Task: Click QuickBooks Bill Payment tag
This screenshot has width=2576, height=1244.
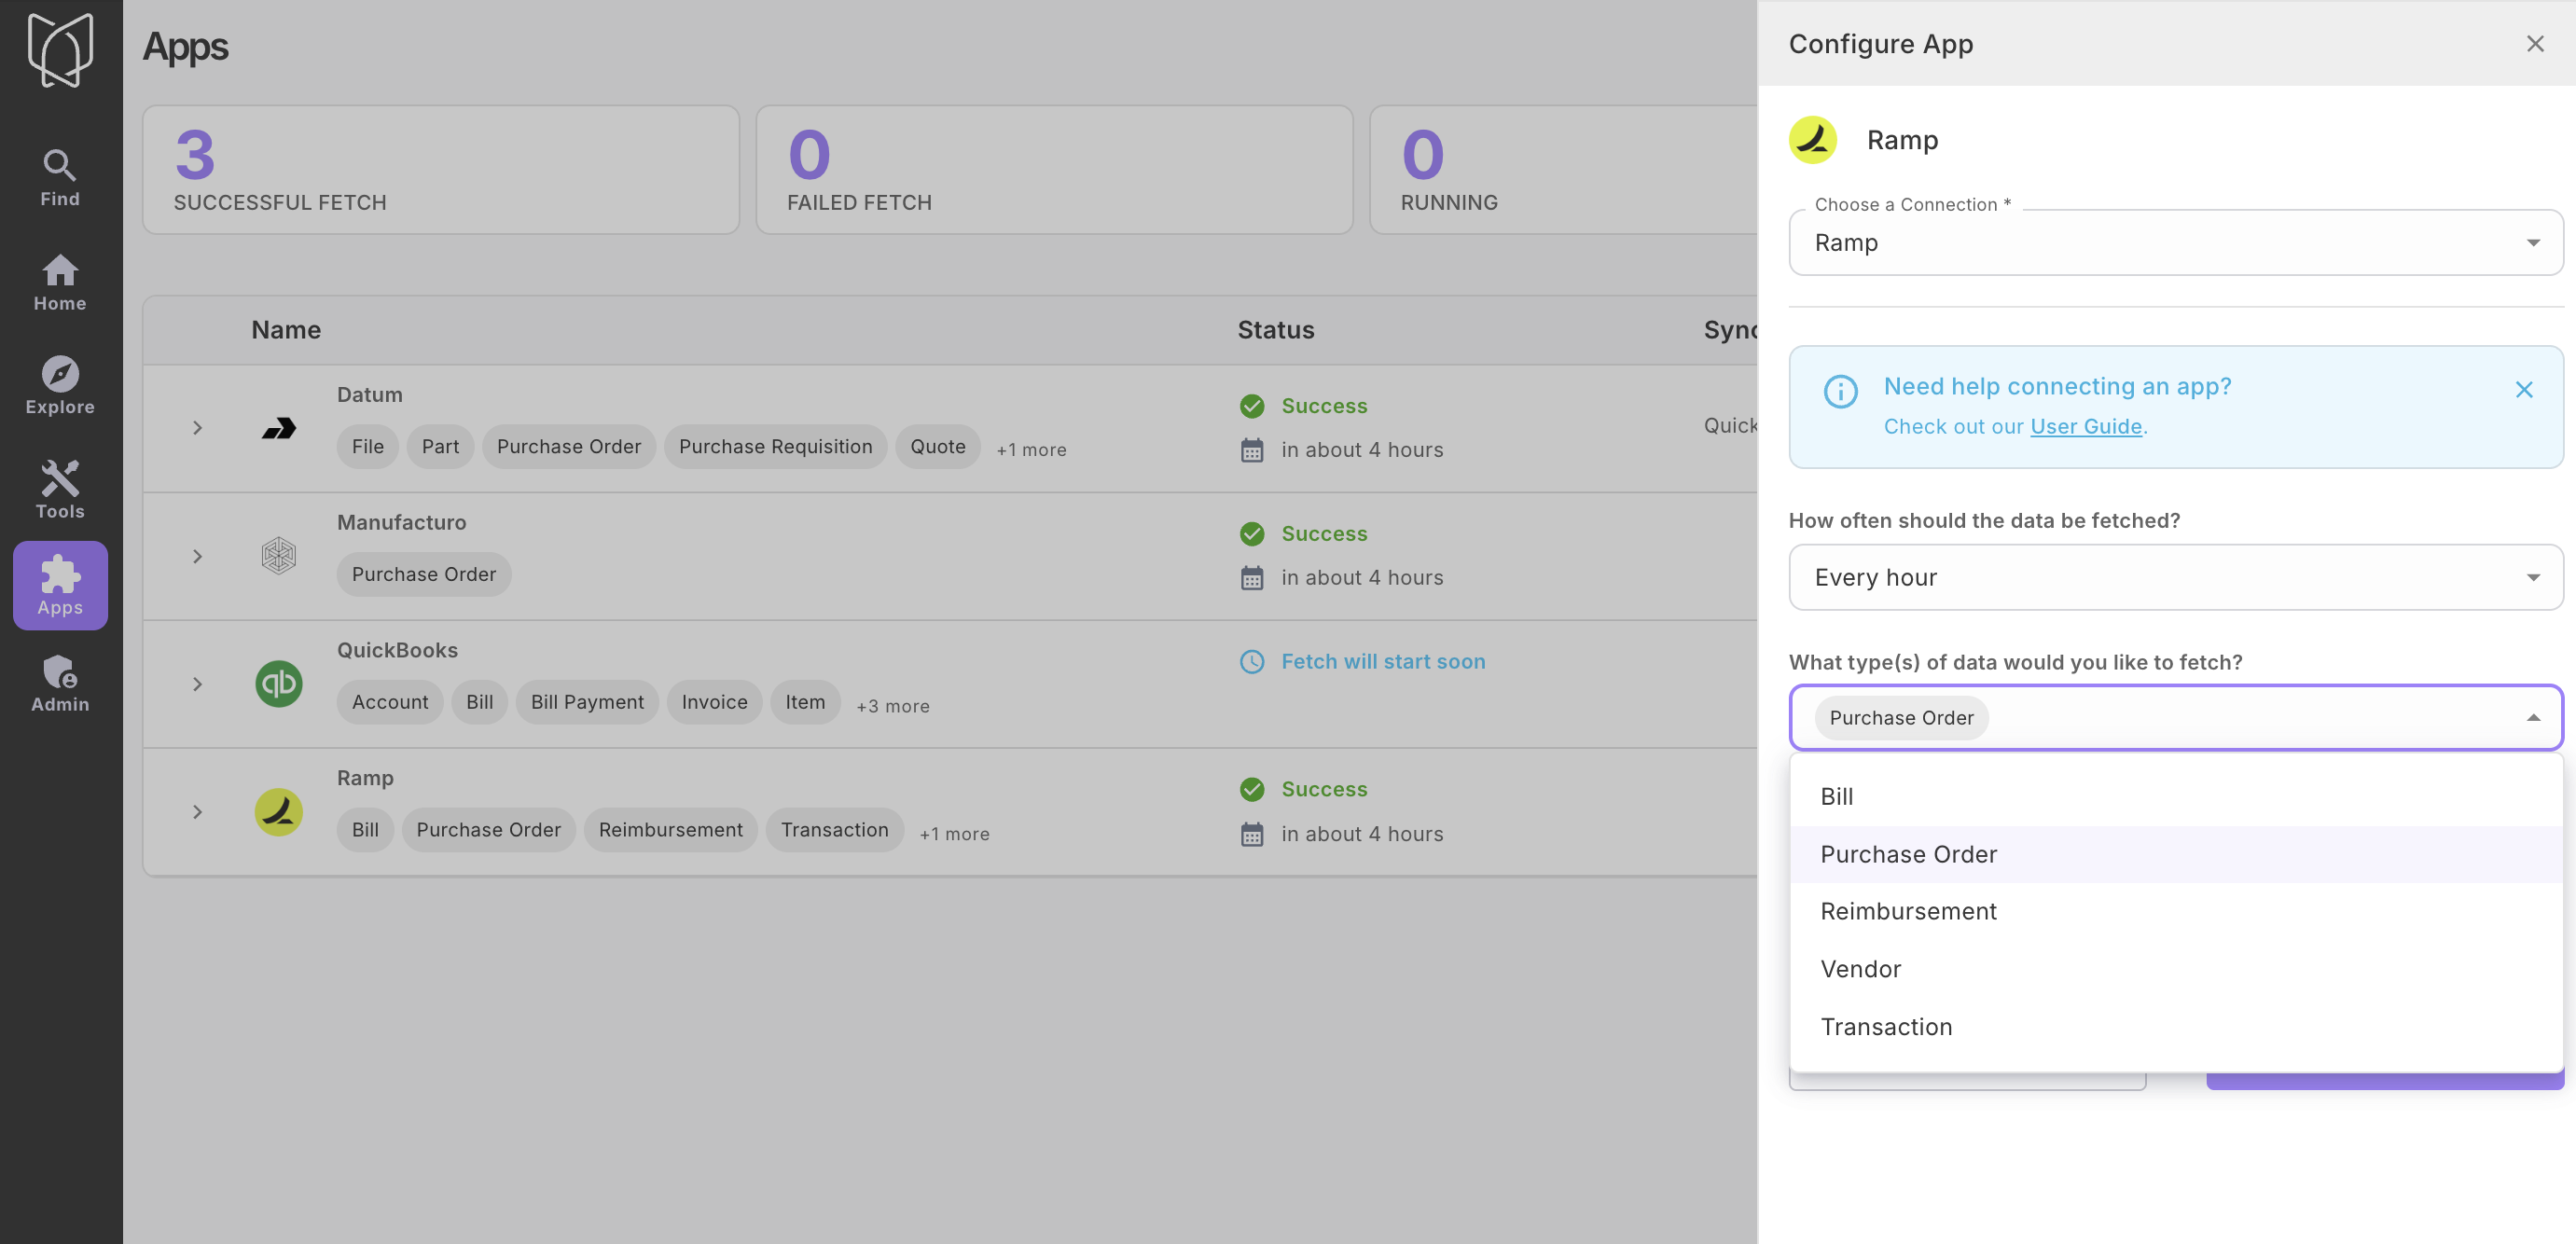Action: coord(587,703)
